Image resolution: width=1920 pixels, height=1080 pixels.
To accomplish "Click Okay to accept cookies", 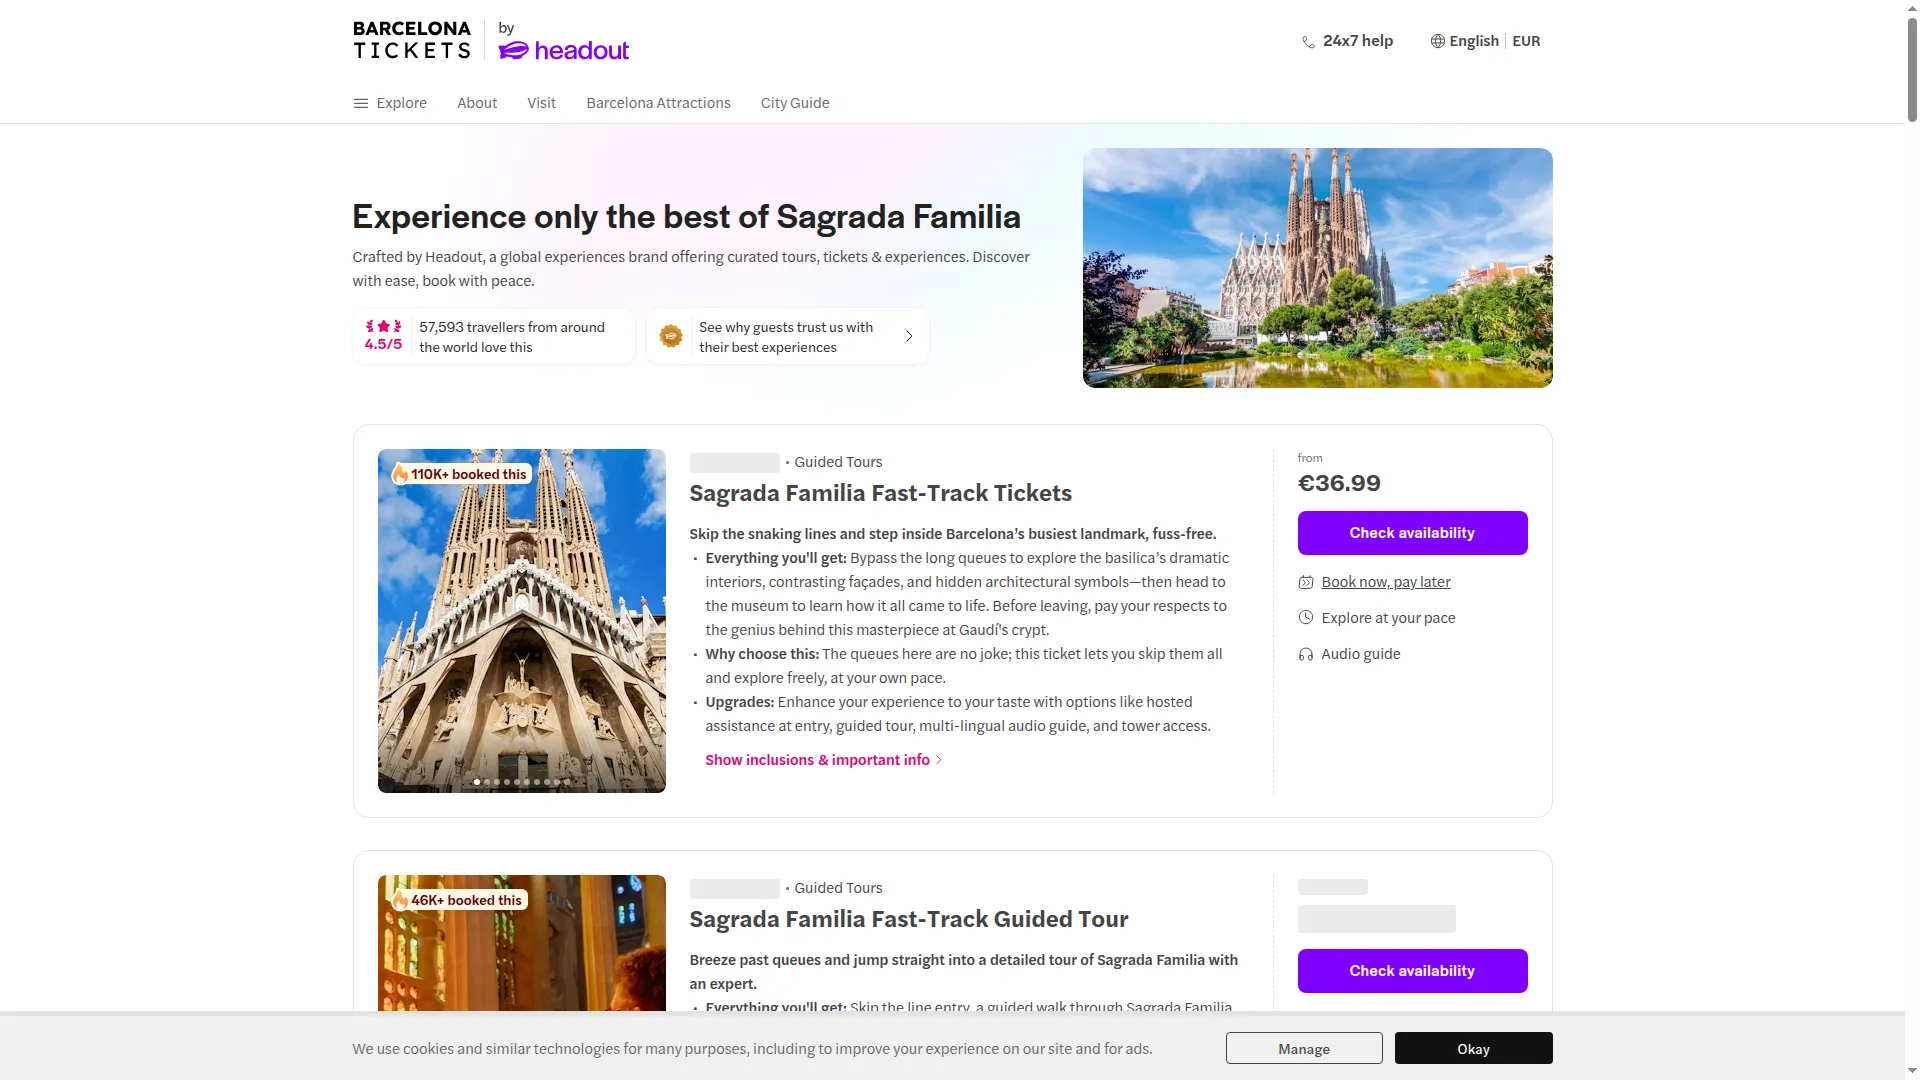I will [x=1473, y=1048].
